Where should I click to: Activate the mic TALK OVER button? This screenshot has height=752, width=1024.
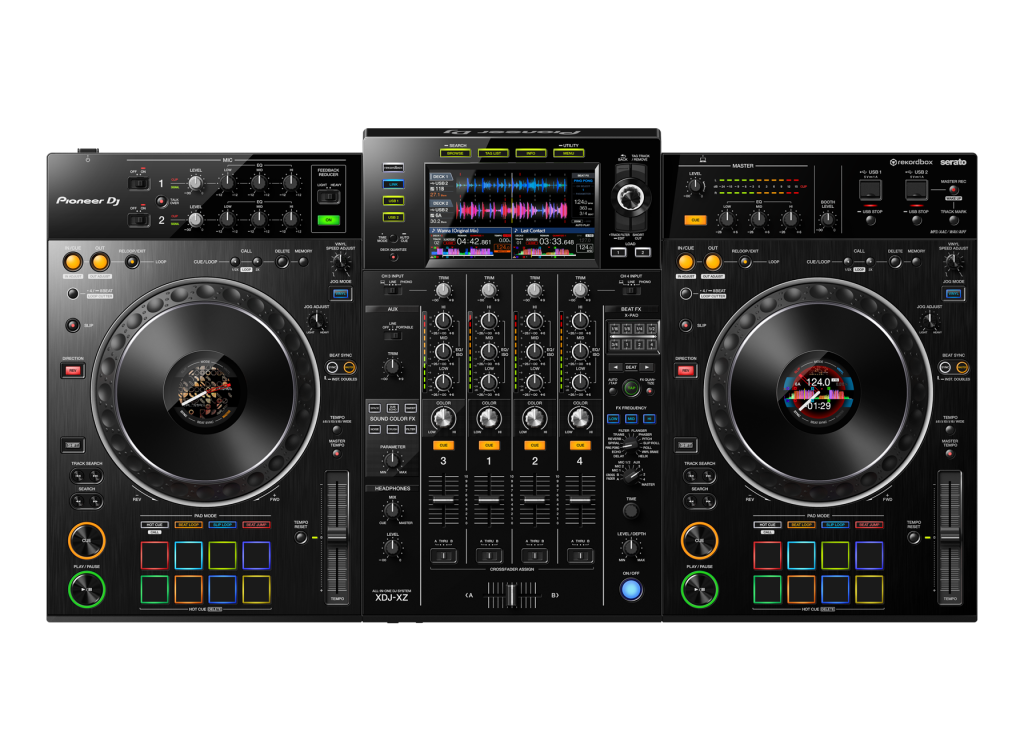pyautogui.click(x=161, y=202)
